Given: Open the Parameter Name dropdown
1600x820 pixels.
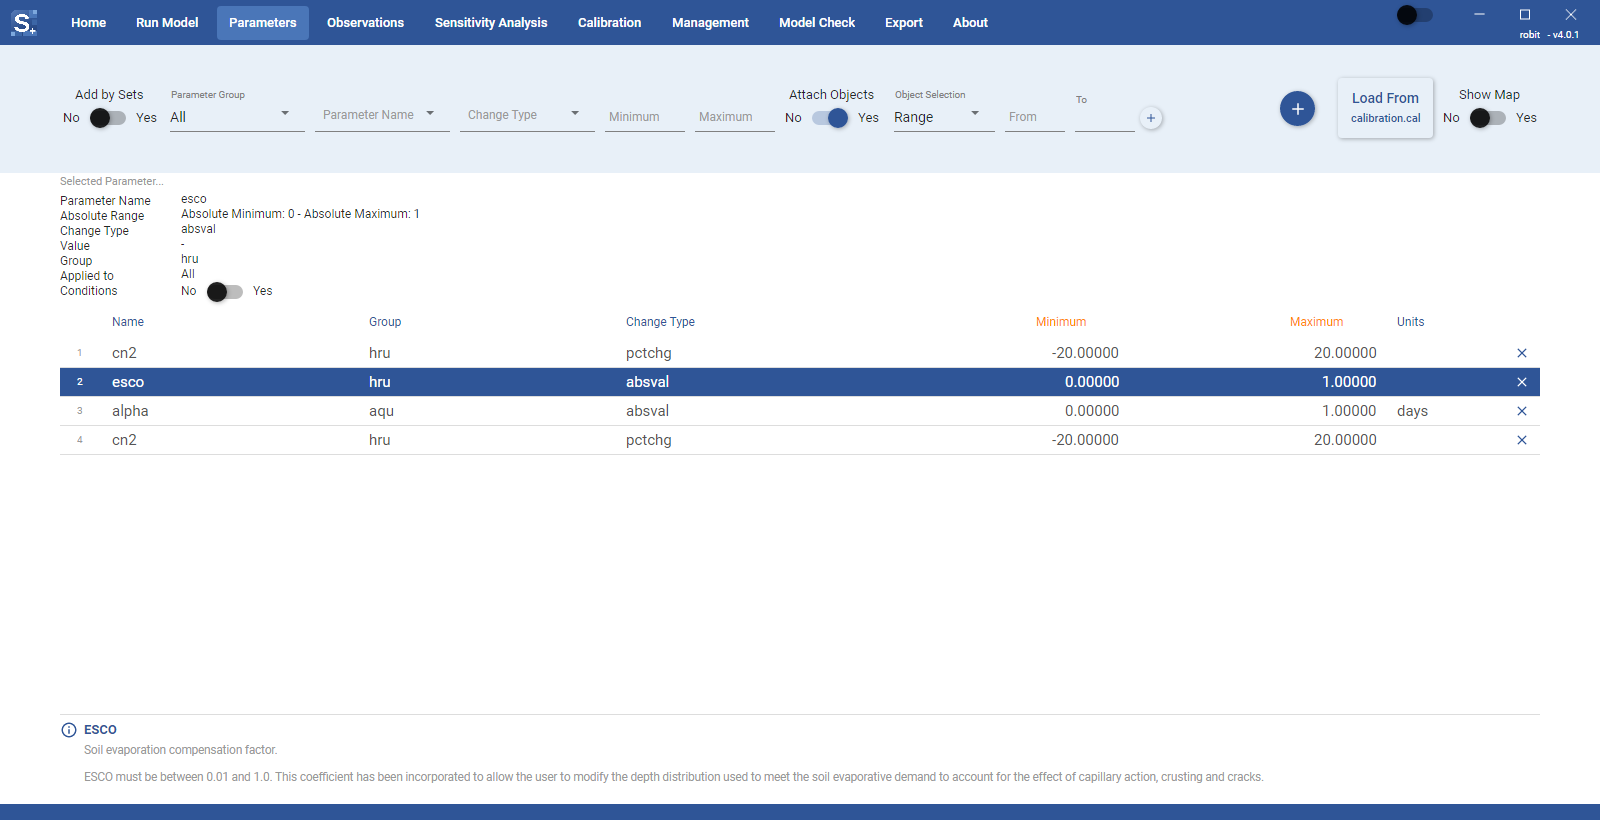Looking at the screenshot, I should coord(382,116).
